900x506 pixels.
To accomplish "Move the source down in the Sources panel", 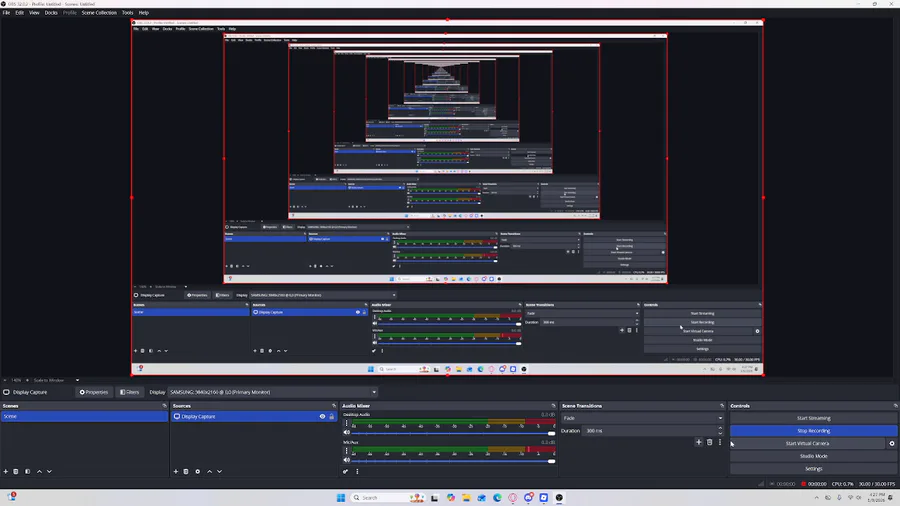I will [219, 472].
